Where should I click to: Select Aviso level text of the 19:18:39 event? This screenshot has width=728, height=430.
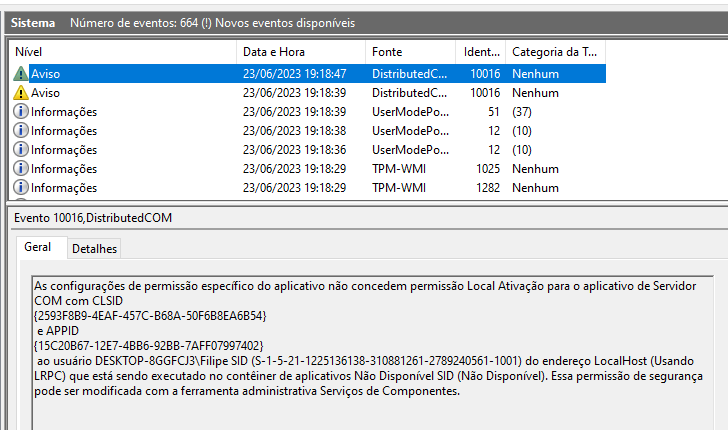coord(46,93)
